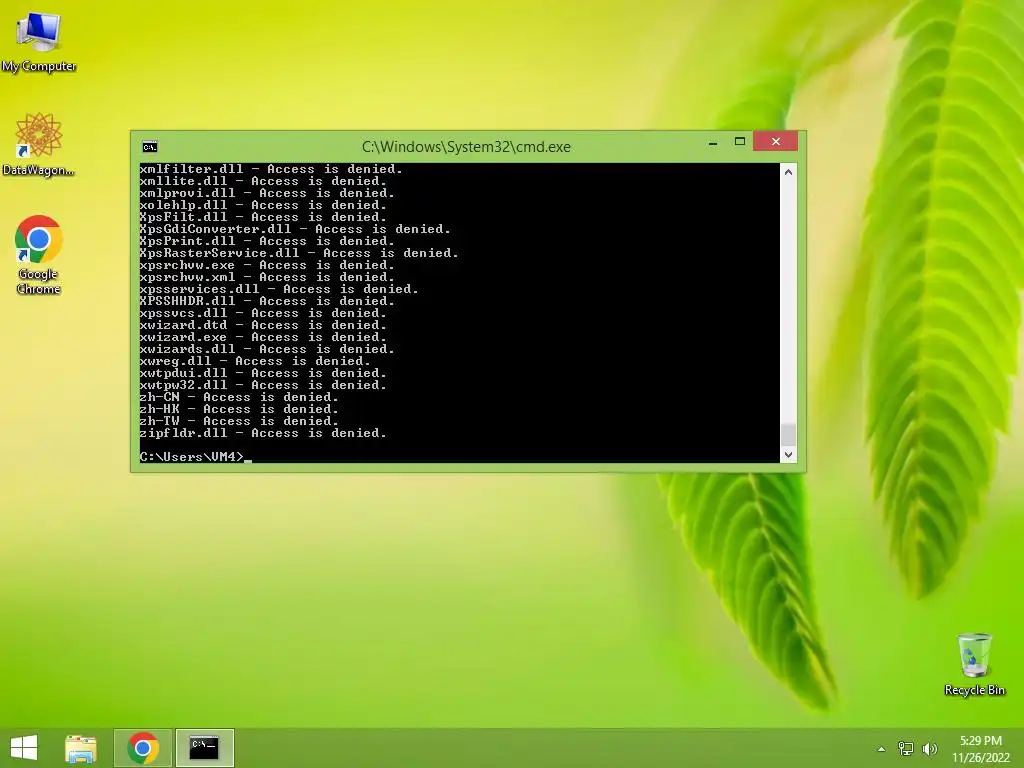
Task: Click the xwtpdui.dll output line
Action: (x=263, y=374)
